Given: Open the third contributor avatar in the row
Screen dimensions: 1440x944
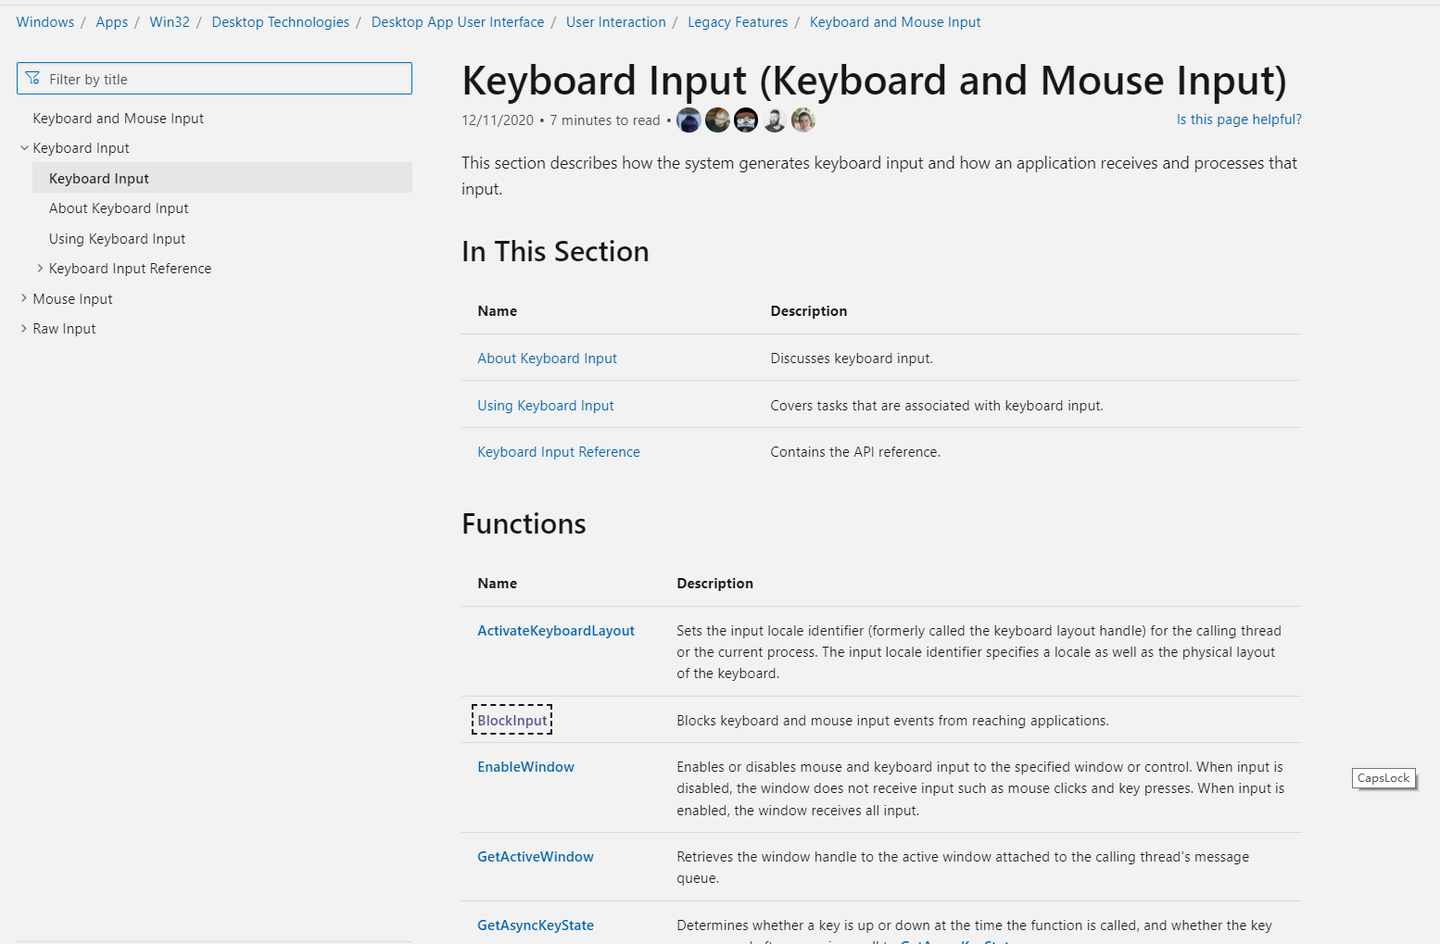Looking at the screenshot, I should coord(746,121).
